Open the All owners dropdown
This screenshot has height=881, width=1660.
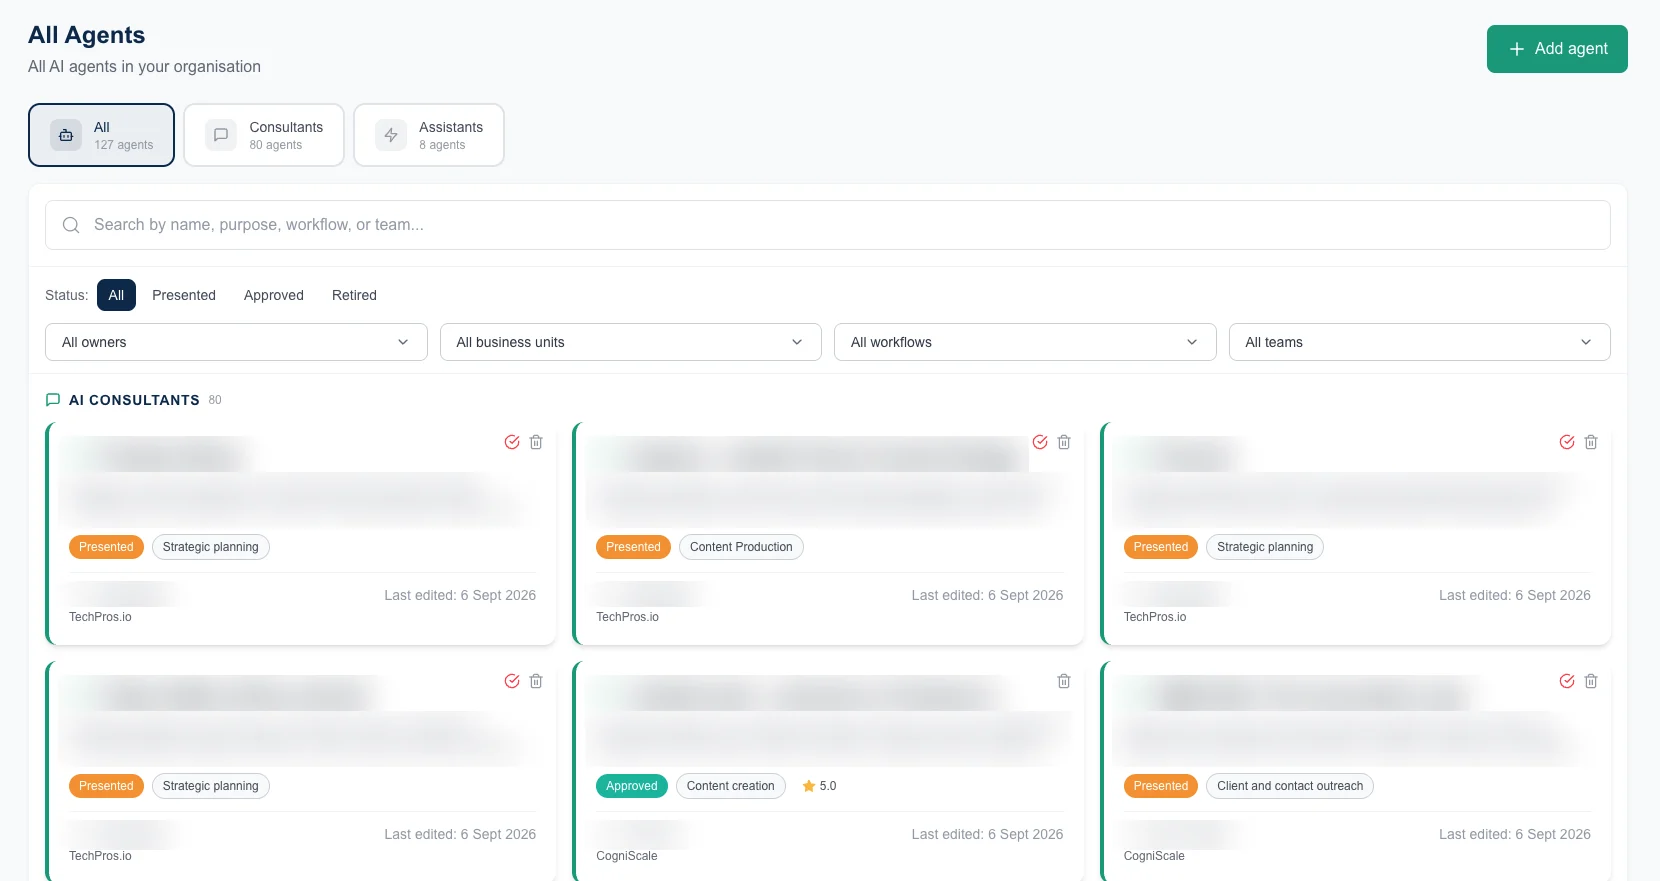click(236, 342)
